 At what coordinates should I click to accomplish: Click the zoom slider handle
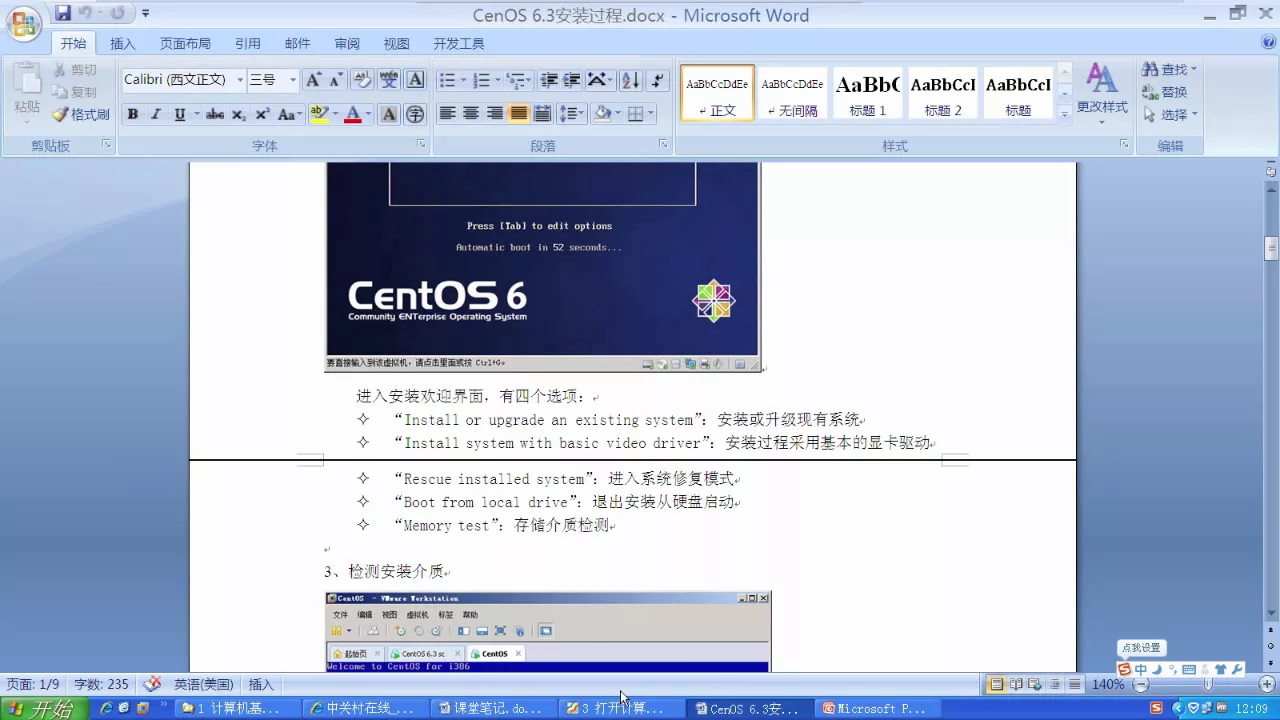tap(1208, 684)
